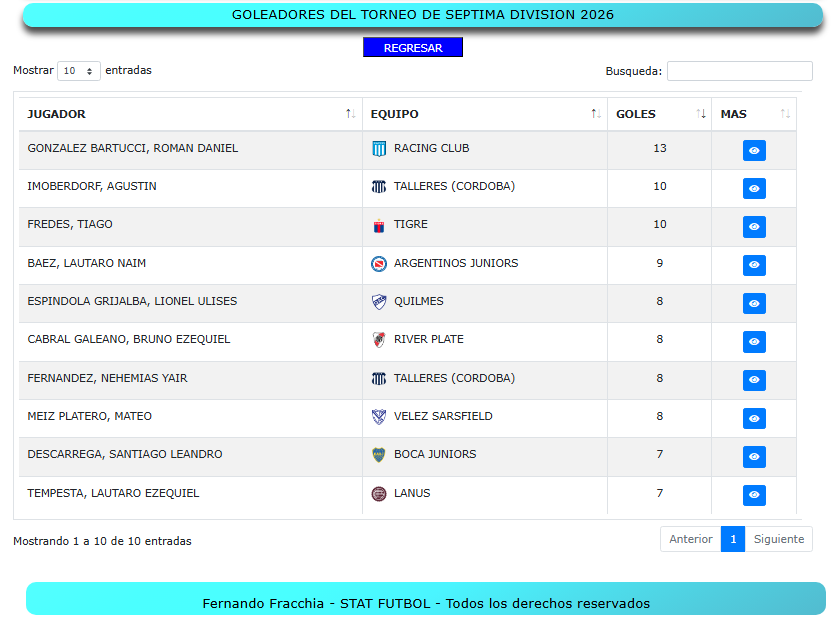Viewport: 837px width, 627px height.
Task: Sort by EQUIPO column arrows
Action: [596, 114]
